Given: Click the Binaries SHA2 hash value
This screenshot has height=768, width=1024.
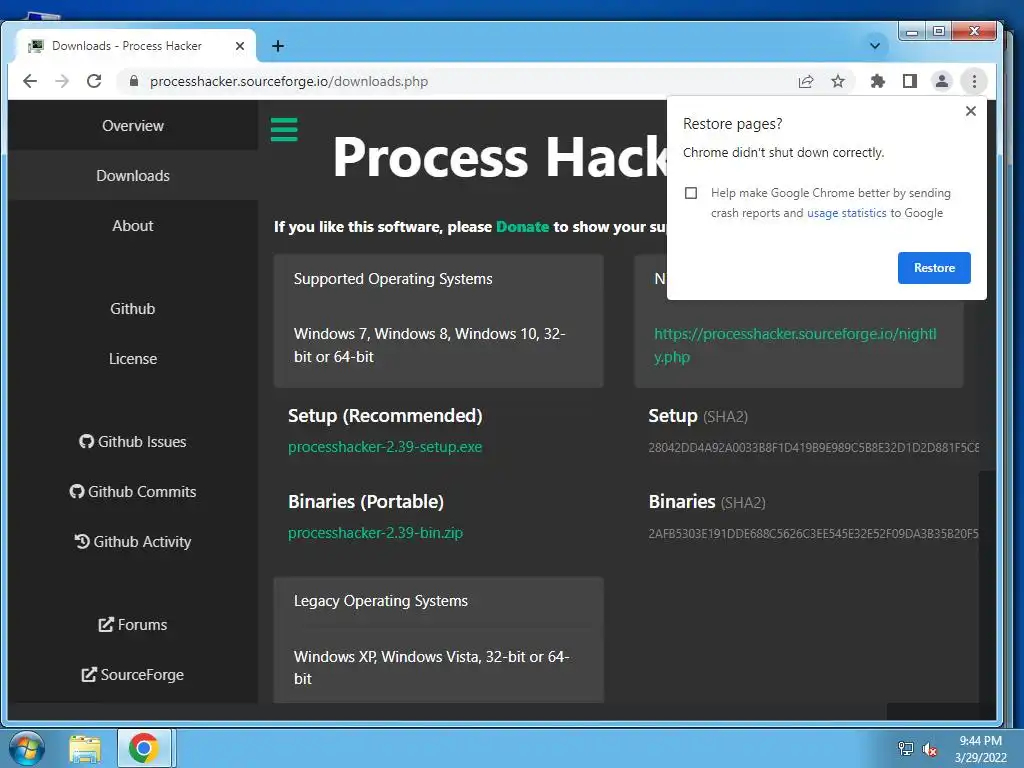Looking at the screenshot, I should point(813,534).
